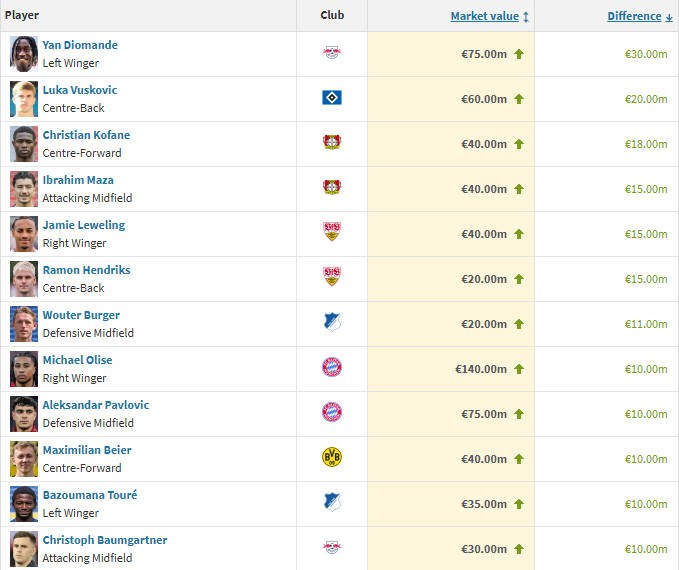Click Bayer Leverkusen crest in Christian Kofane row

pos(332,143)
